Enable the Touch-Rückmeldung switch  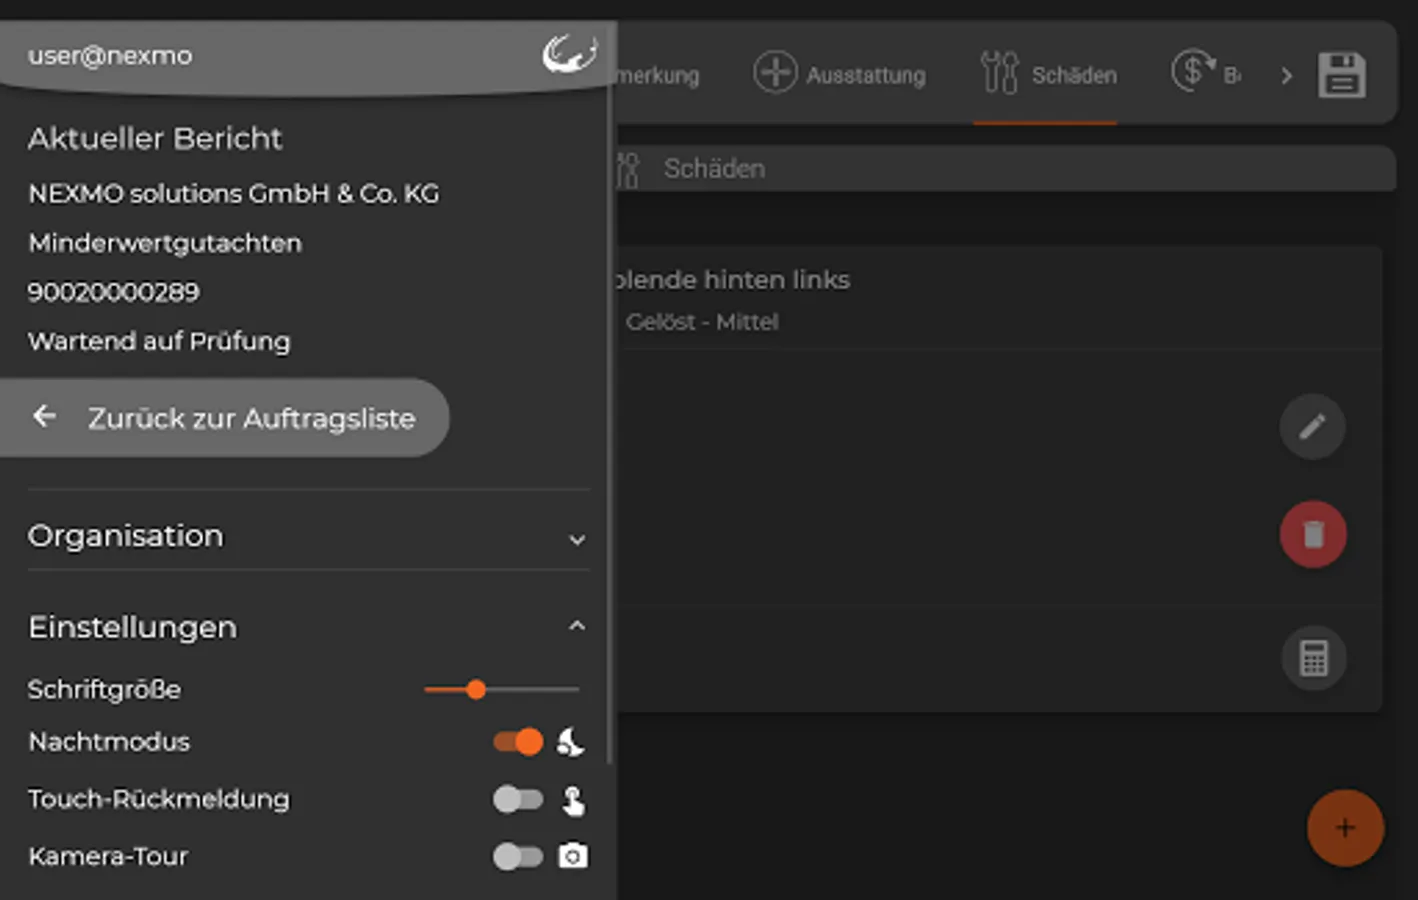(518, 799)
